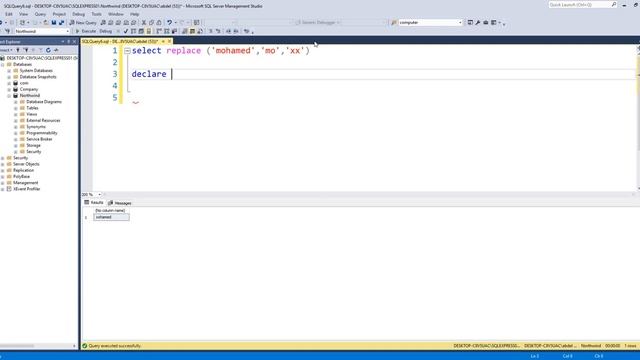Image resolution: width=640 pixels, height=360 pixels.
Task: Open the Tools menu
Action: click(96, 14)
